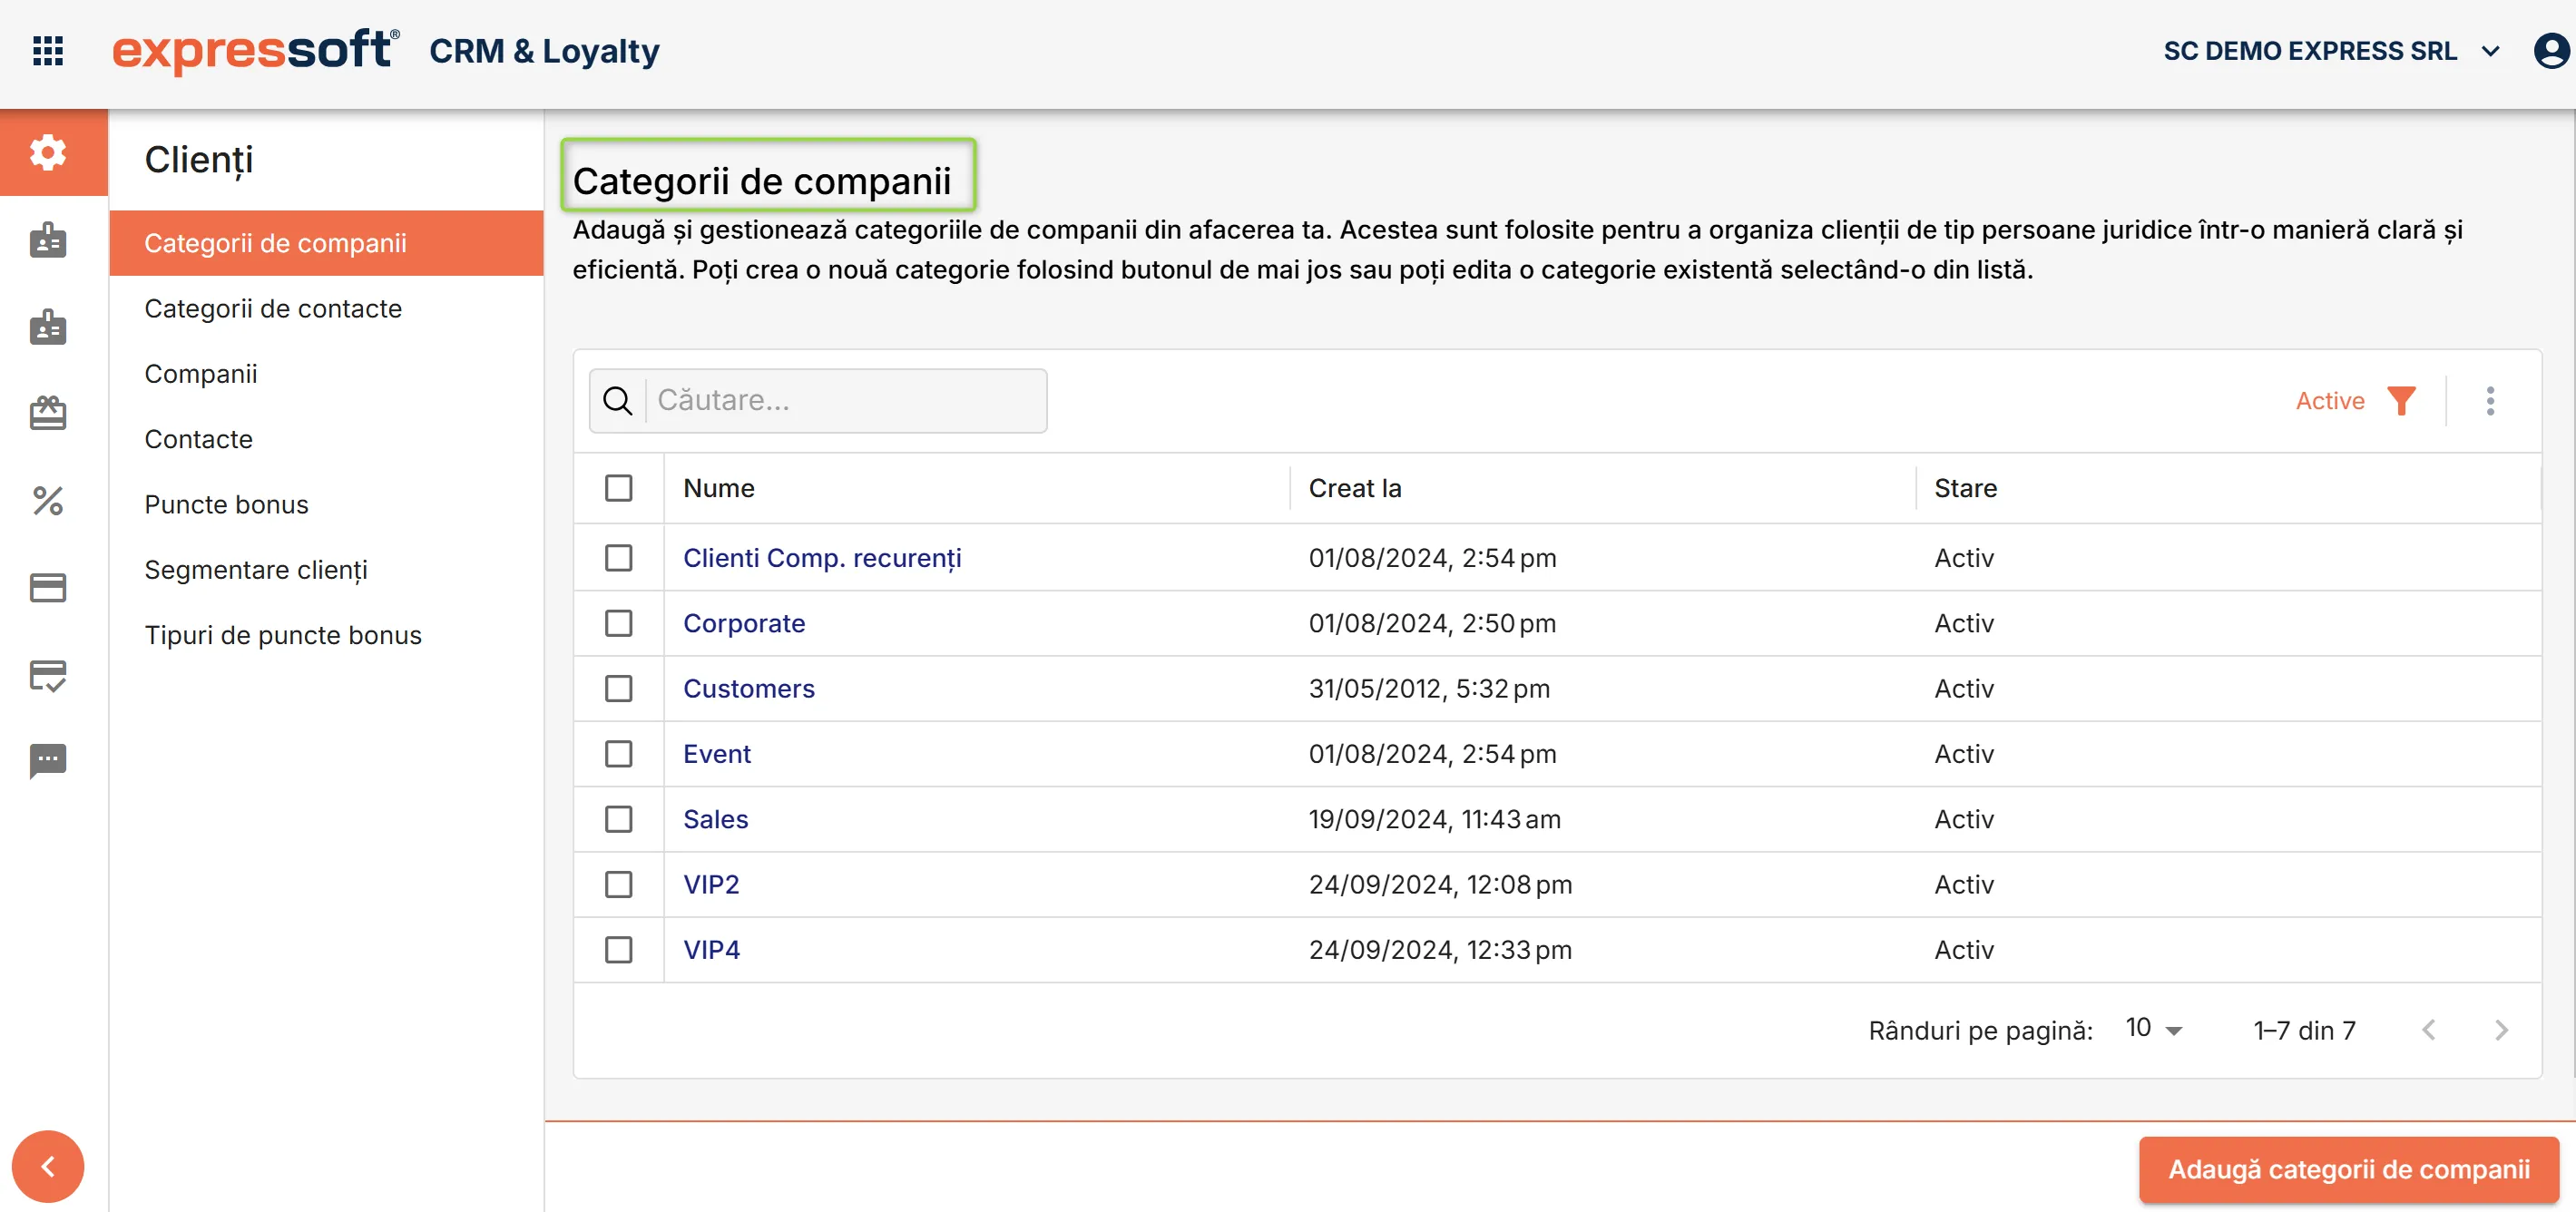Open the Event category link

pyautogui.click(x=717, y=754)
